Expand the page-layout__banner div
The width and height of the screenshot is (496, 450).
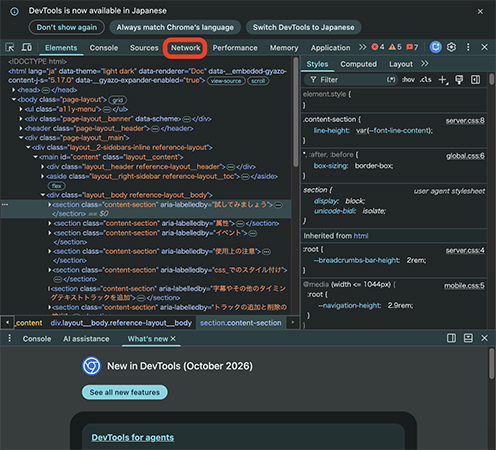21,119
